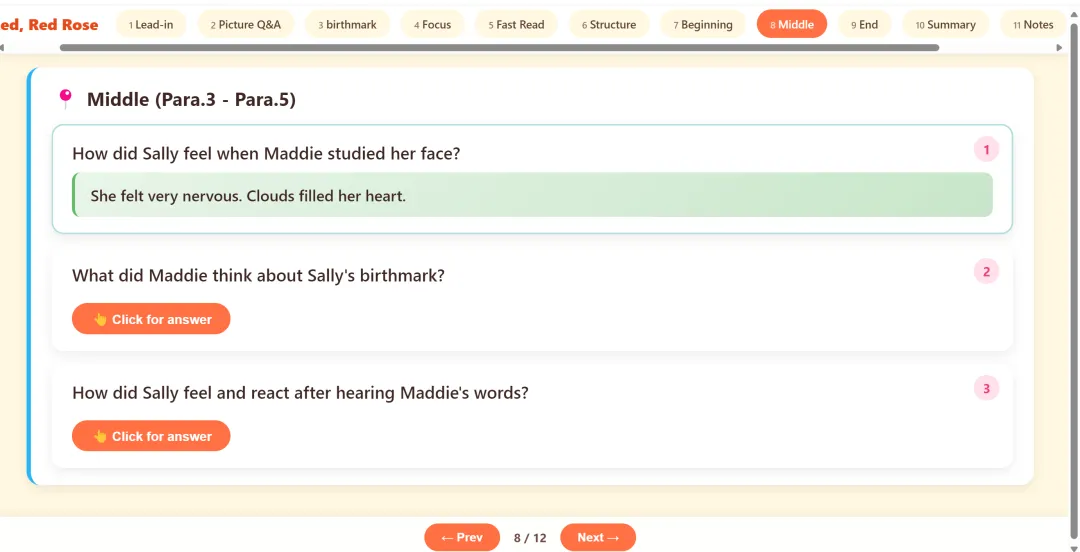Reveal answer about Maddie's view of the birthmark
This screenshot has height=552, width=1080.
pos(151,319)
